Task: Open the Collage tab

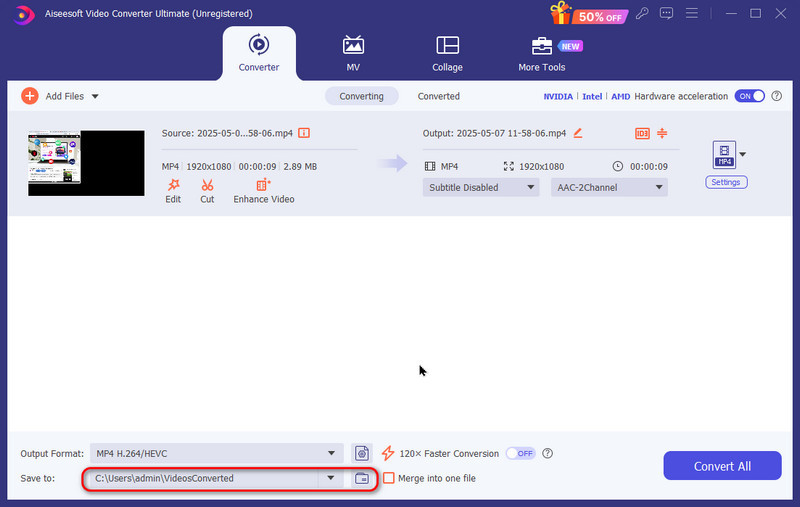Action: tap(447, 53)
